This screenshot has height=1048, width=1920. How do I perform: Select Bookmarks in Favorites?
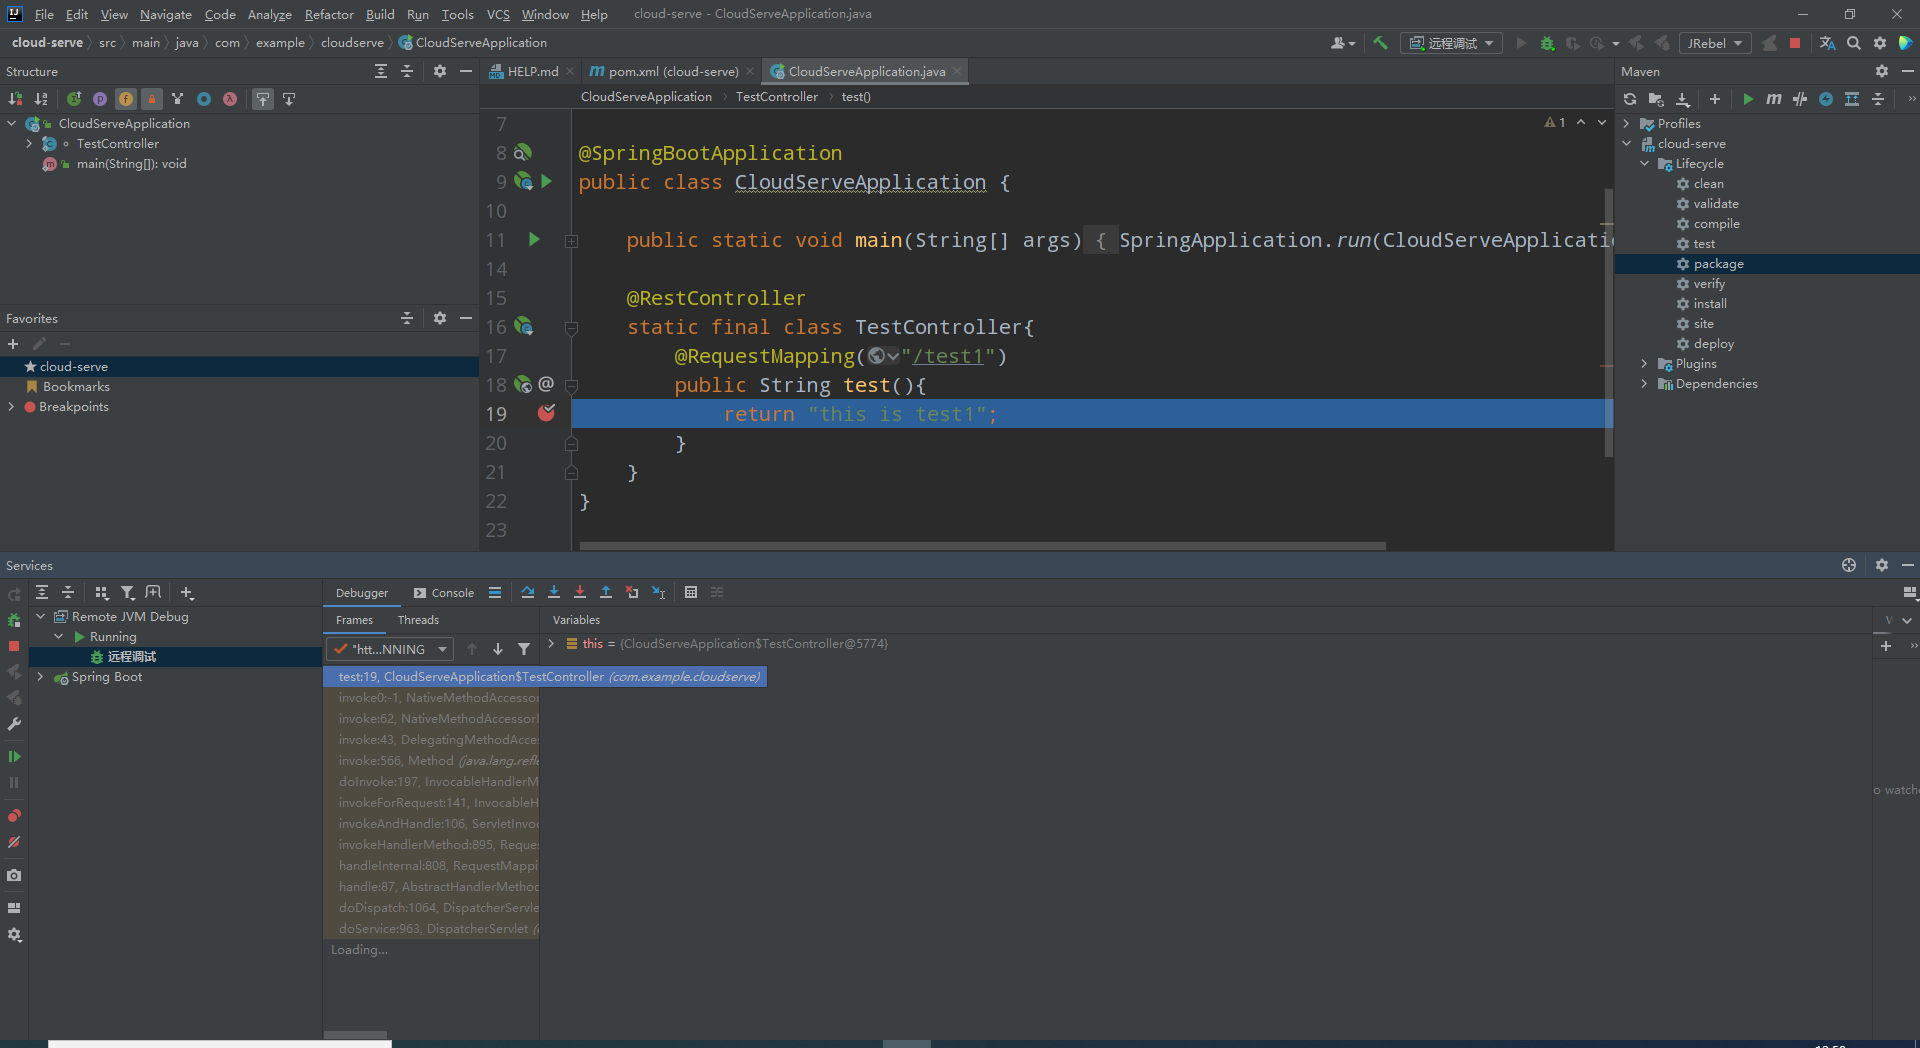[76, 387]
